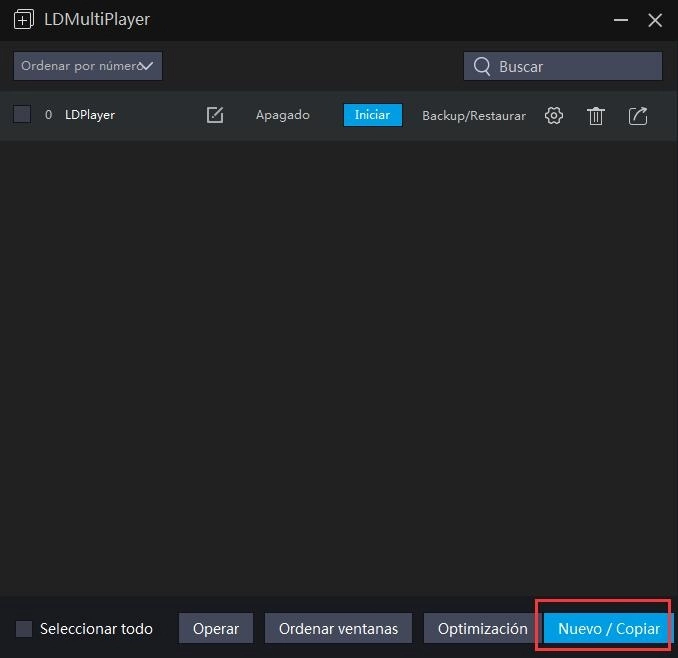Screen dimensions: 678x658
Task: Create an instance with Nuevo / Copiar
Action: tap(608, 628)
